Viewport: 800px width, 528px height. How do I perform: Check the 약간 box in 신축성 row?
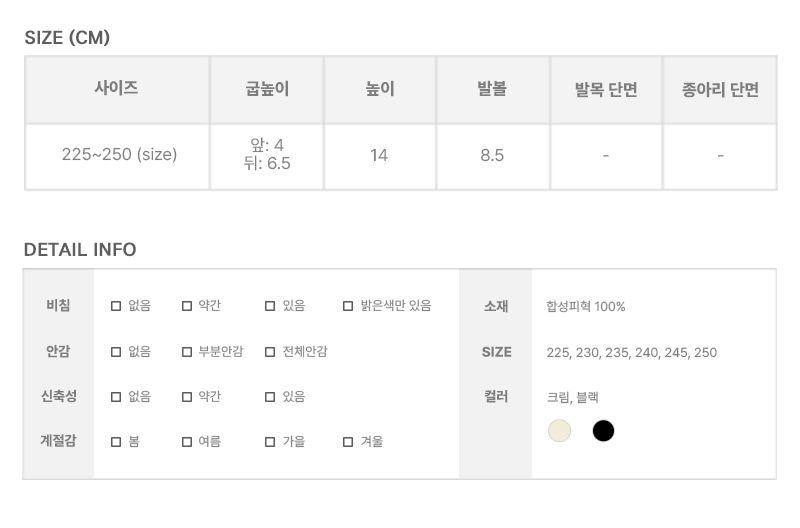pyautogui.click(x=187, y=397)
